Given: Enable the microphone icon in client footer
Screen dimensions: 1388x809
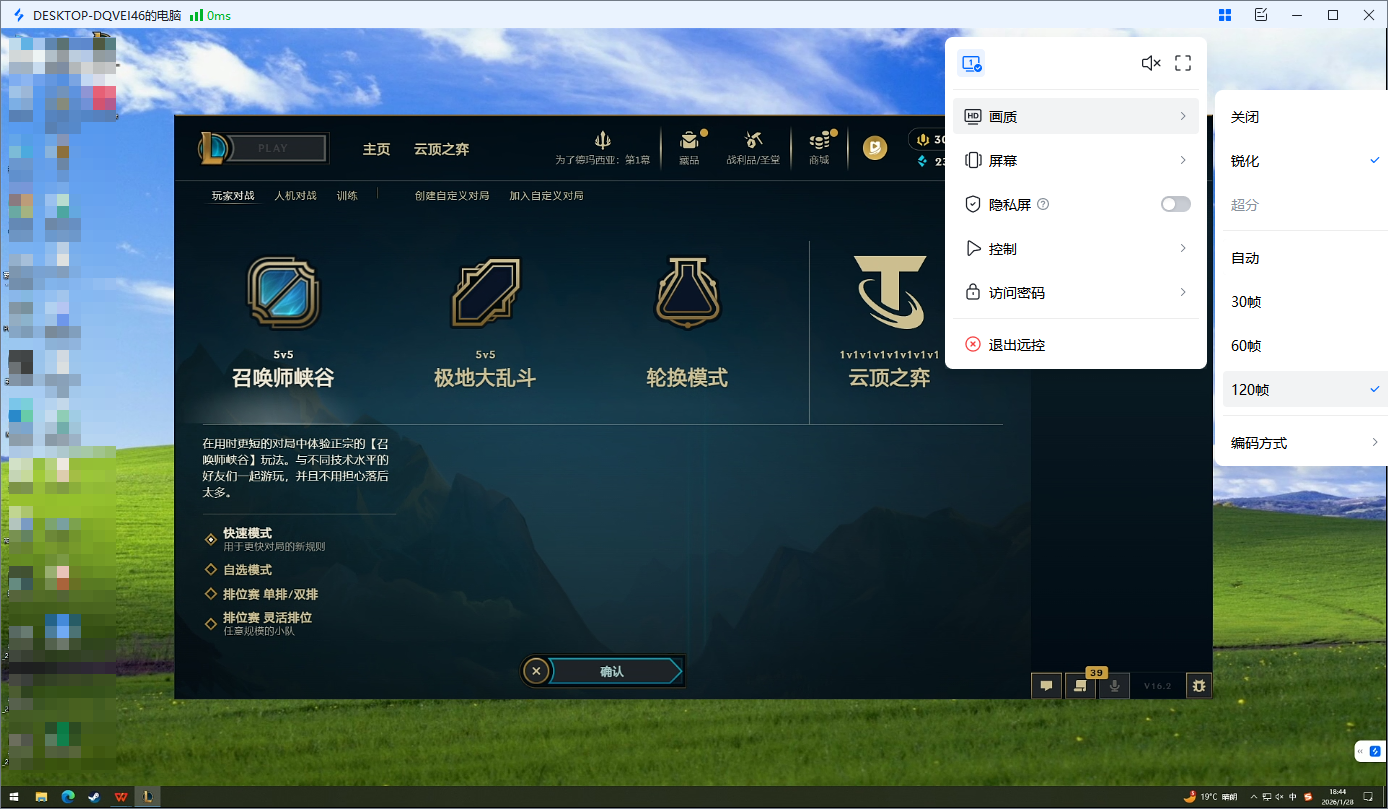Looking at the screenshot, I should (x=1113, y=686).
